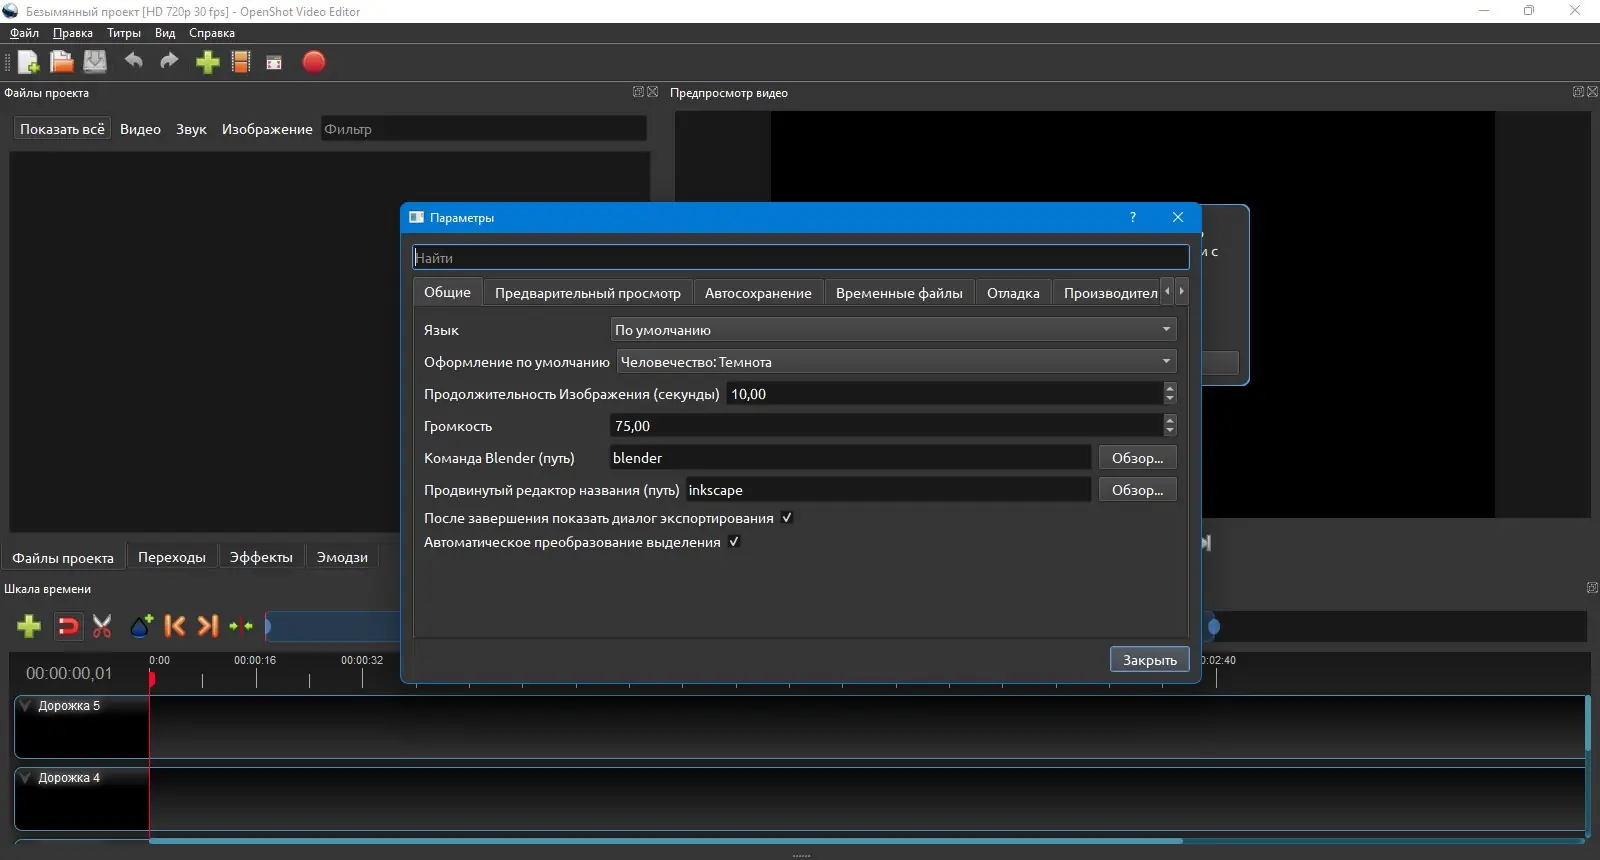Choose a profile via the filmstrip icon
The width and height of the screenshot is (1600, 860).
241,62
